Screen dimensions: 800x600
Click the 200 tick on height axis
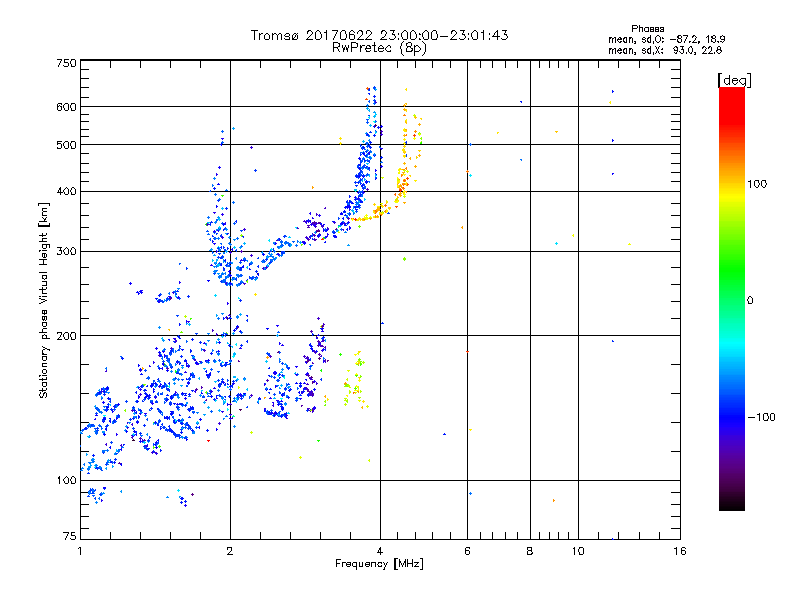click(x=66, y=335)
